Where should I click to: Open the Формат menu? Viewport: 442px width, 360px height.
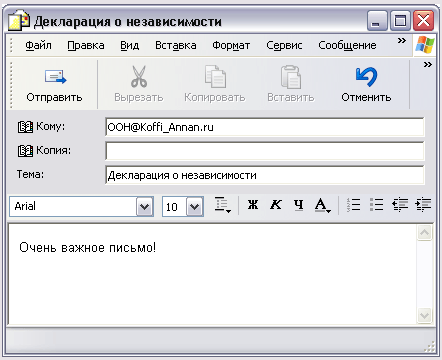pos(231,45)
